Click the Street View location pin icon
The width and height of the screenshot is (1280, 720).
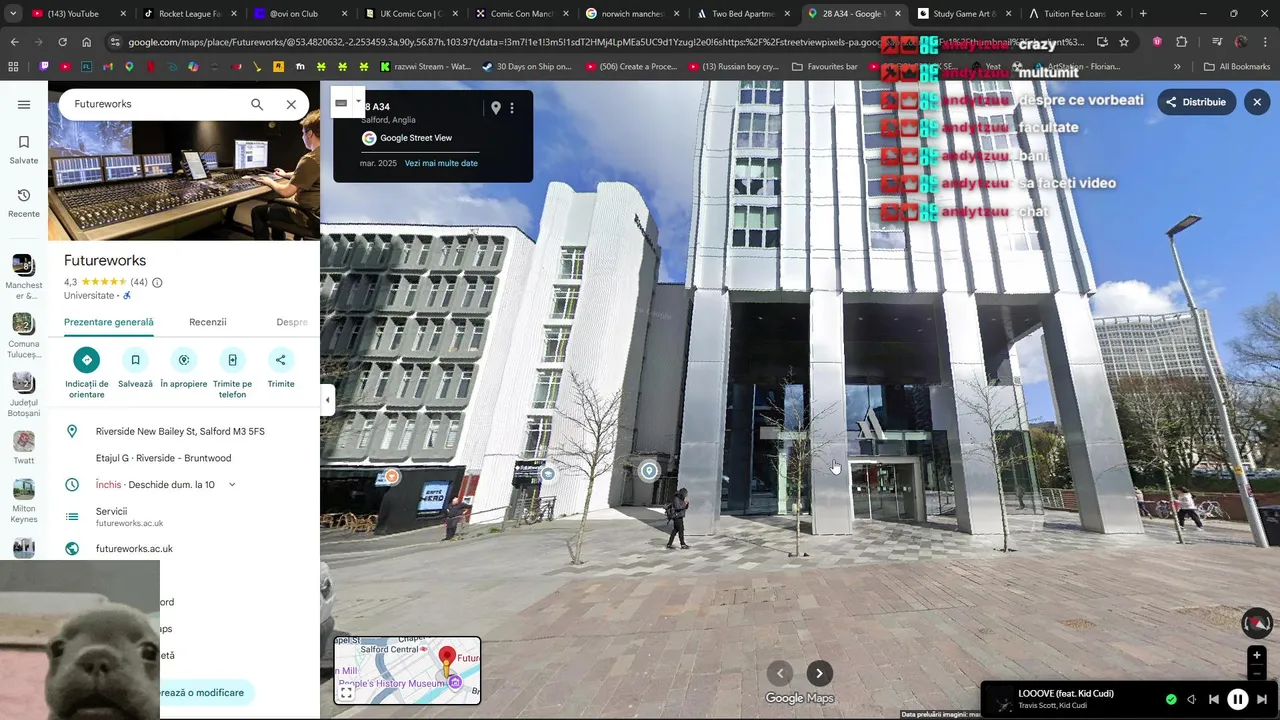[495, 108]
